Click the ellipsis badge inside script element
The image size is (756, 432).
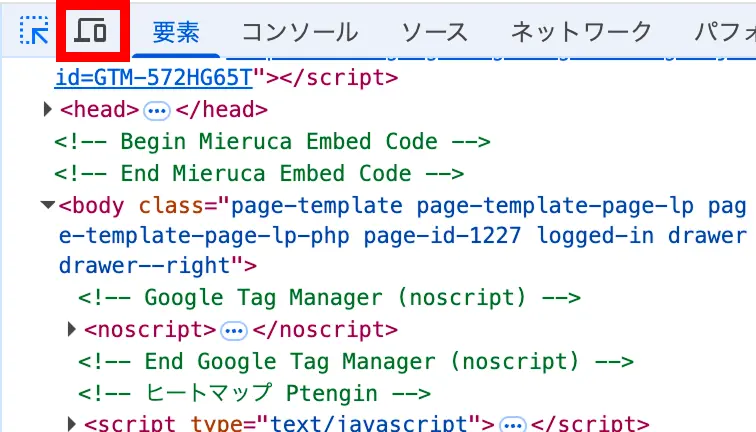[x=513, y=424]
